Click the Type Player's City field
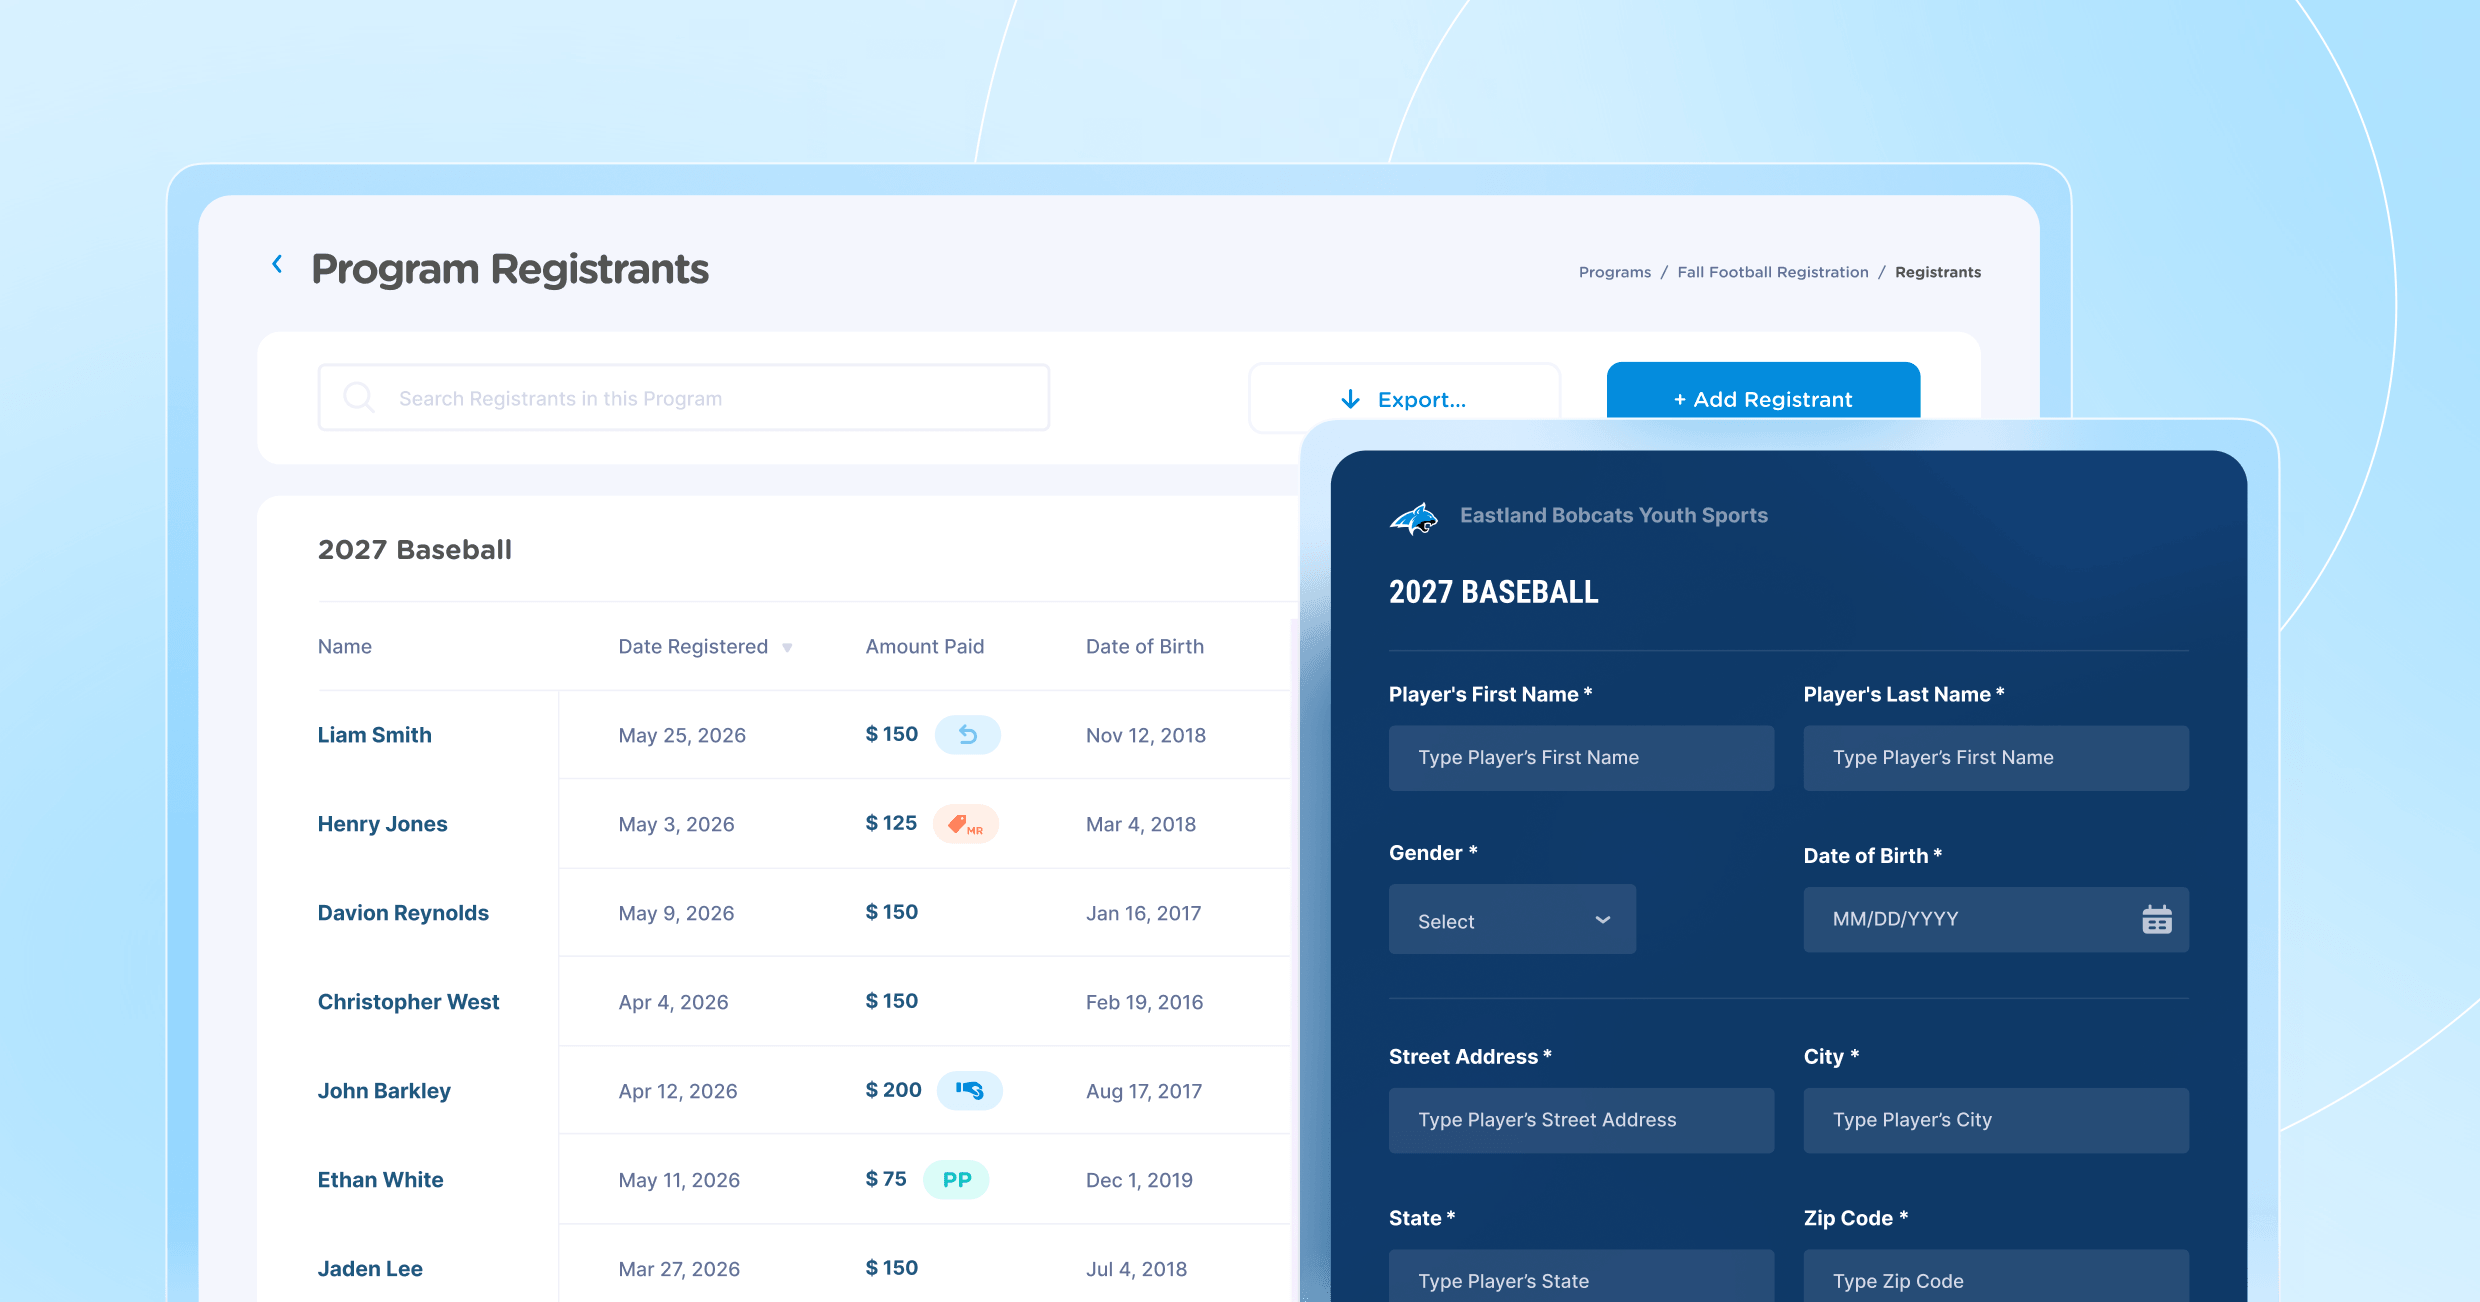Screen dimensions: 2480x1302 (1995, 1120)
